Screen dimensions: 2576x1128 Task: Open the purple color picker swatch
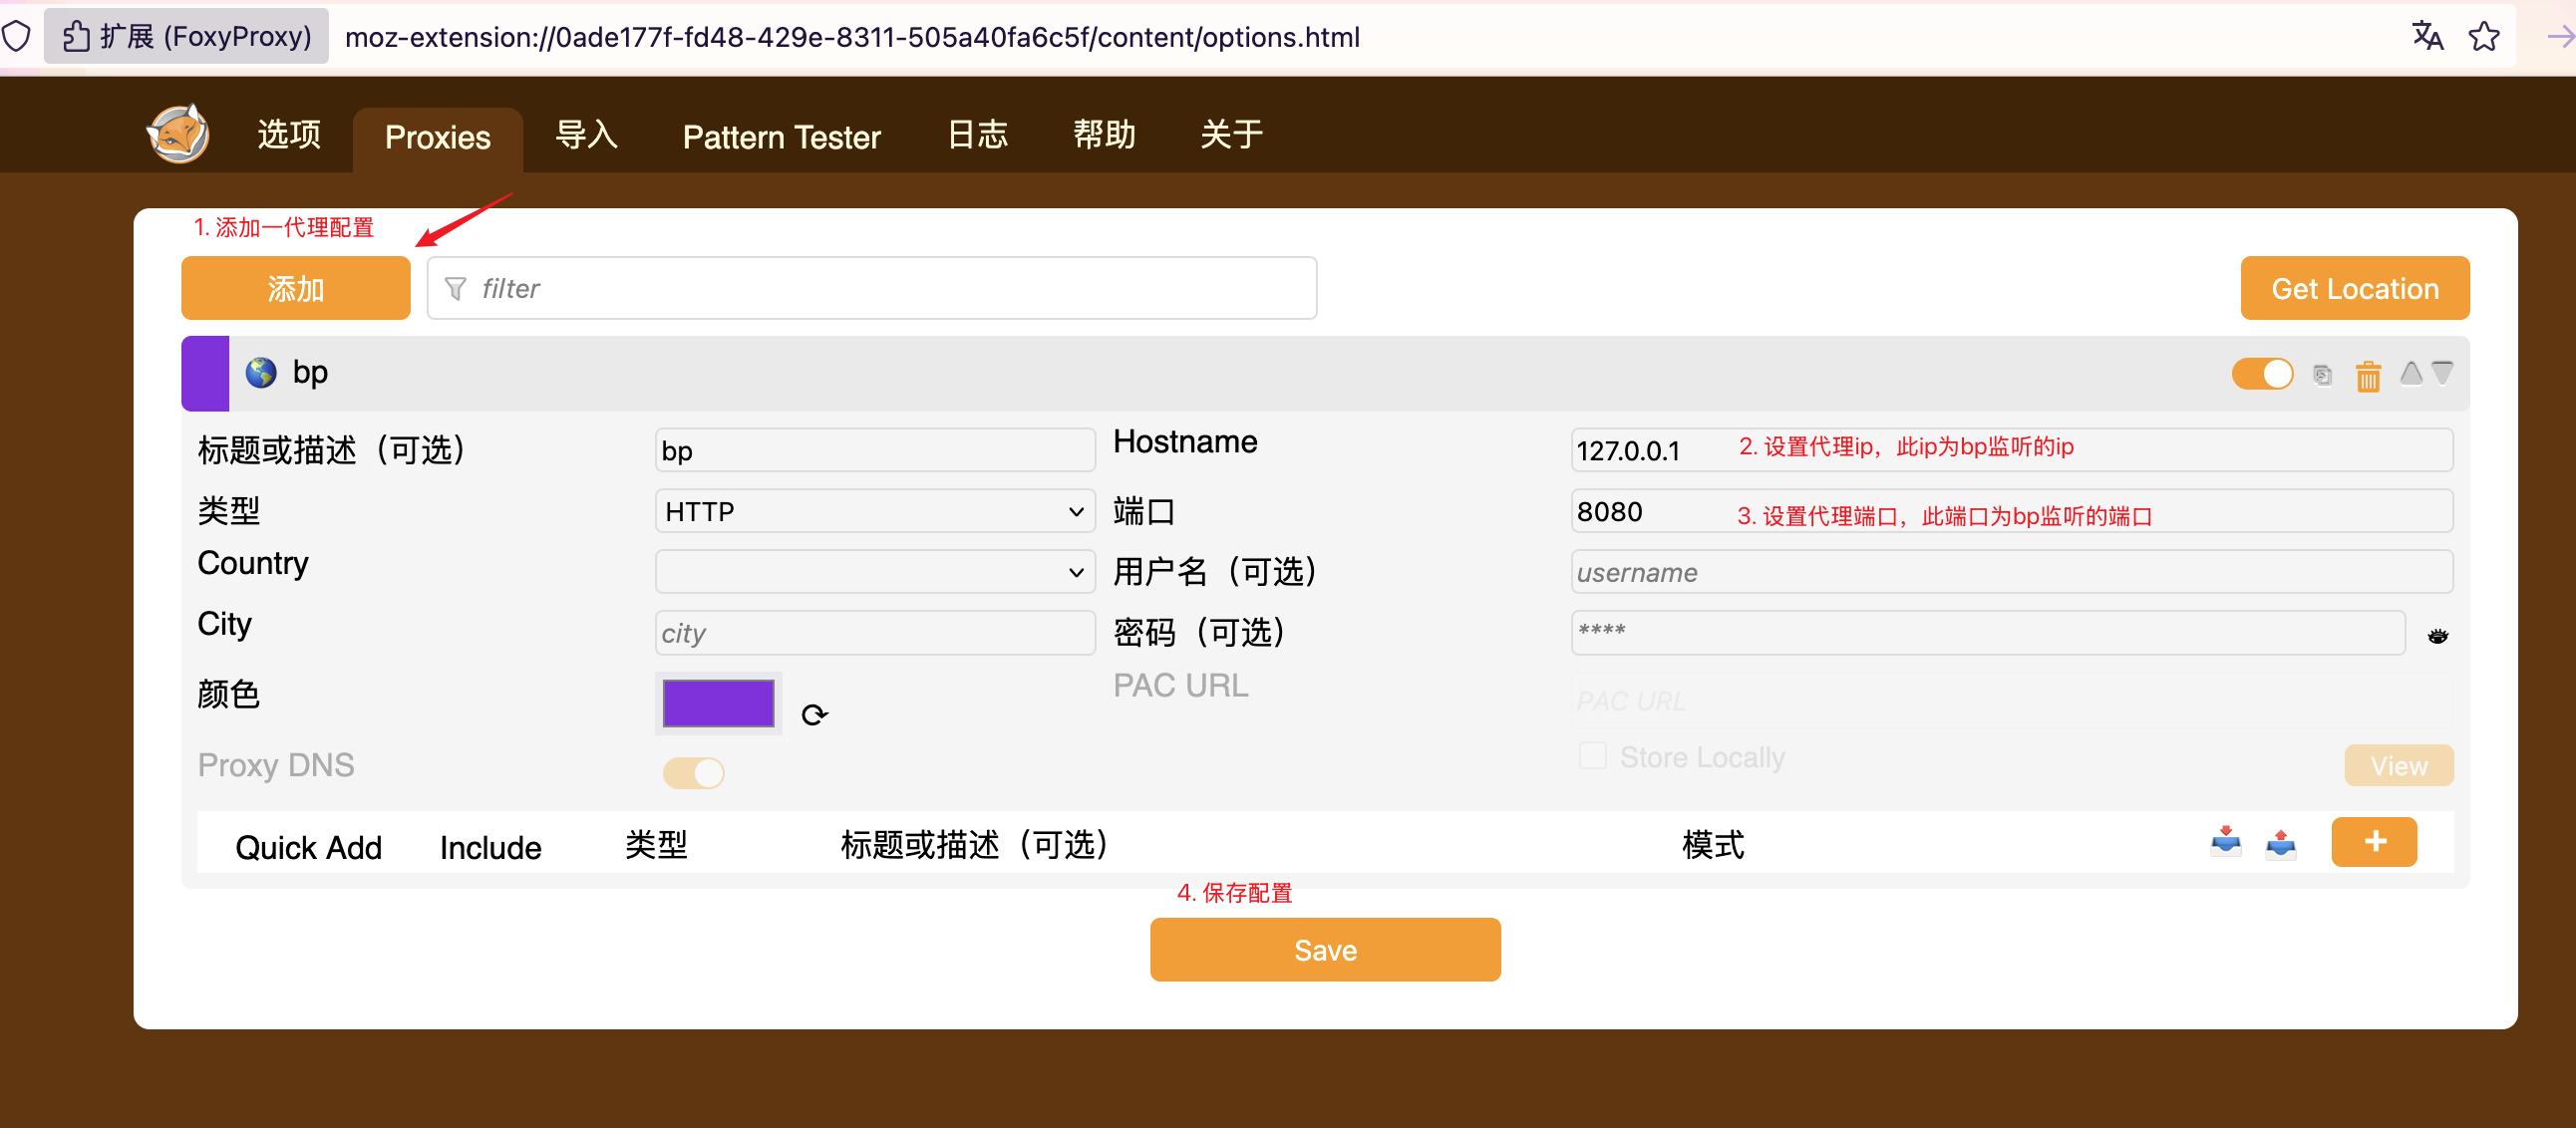(718, 703)
